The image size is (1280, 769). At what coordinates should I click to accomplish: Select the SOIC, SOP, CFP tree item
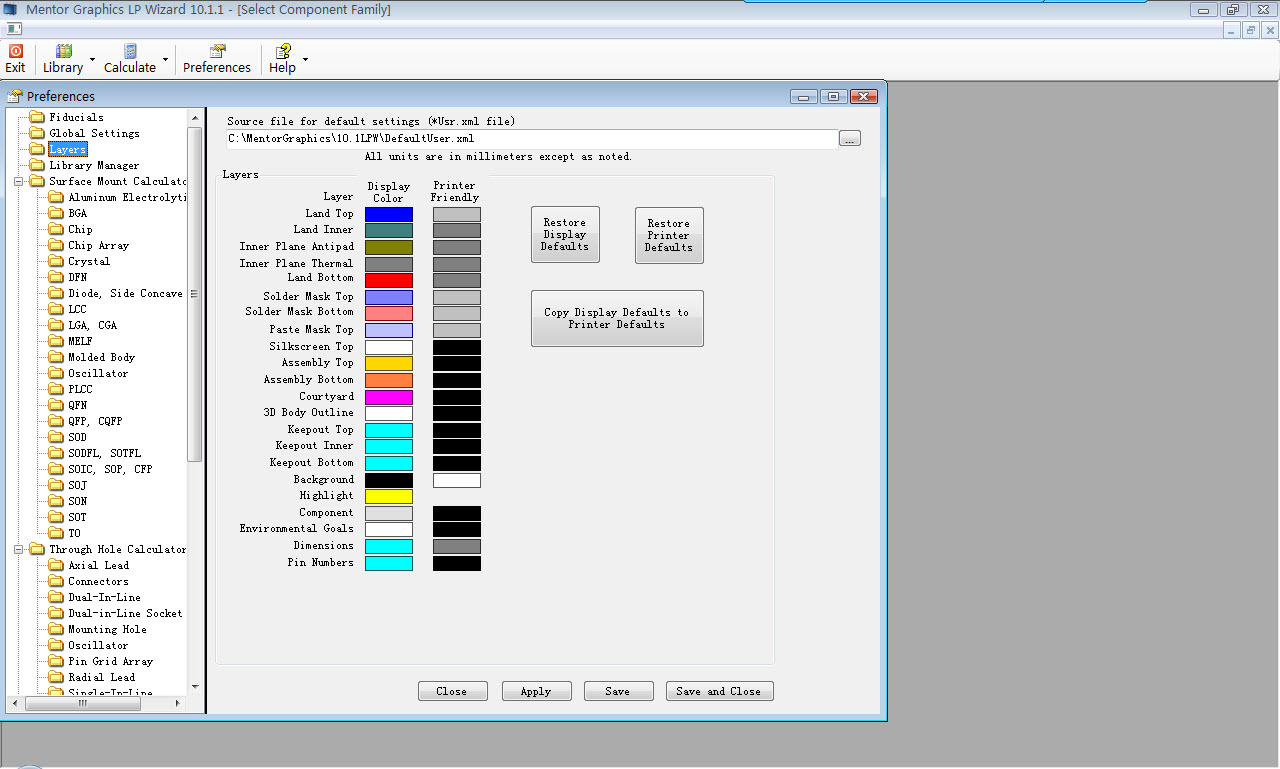110,469
